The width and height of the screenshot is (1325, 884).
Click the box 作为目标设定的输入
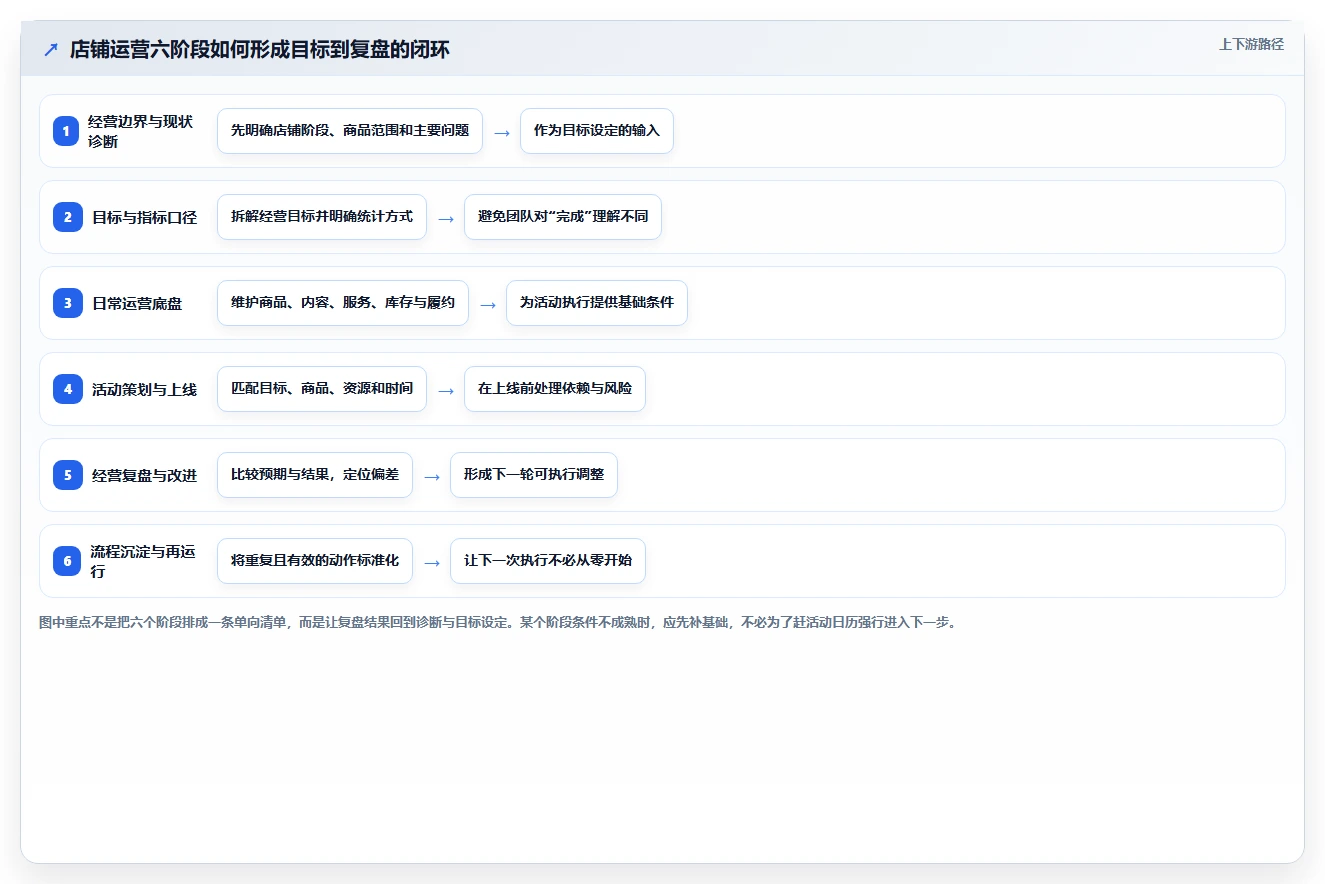click(597, 131)
